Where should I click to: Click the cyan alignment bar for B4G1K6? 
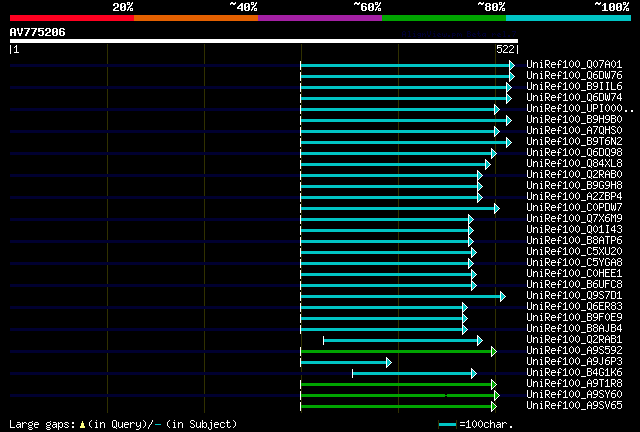[x=414, y=374]
